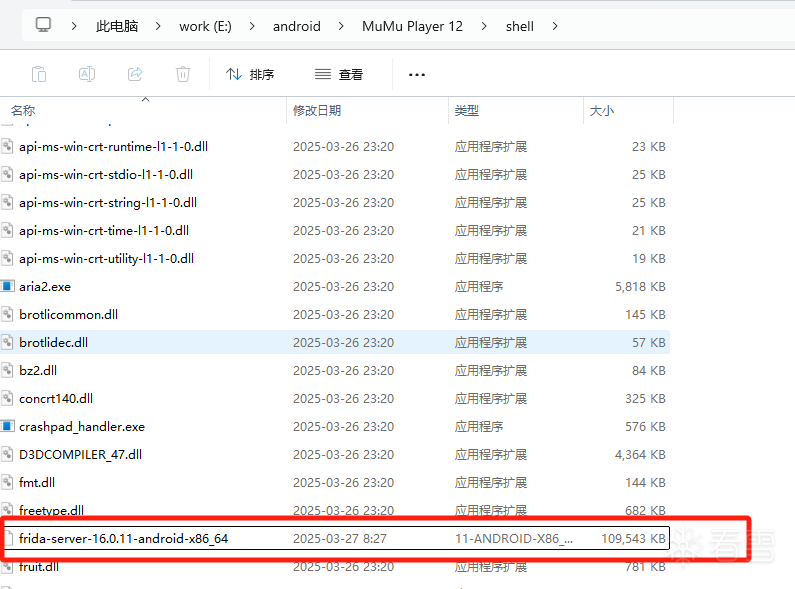The image size is (795, 589).
Task: Click the aria2.exe application icon
Action: point(7,286)
